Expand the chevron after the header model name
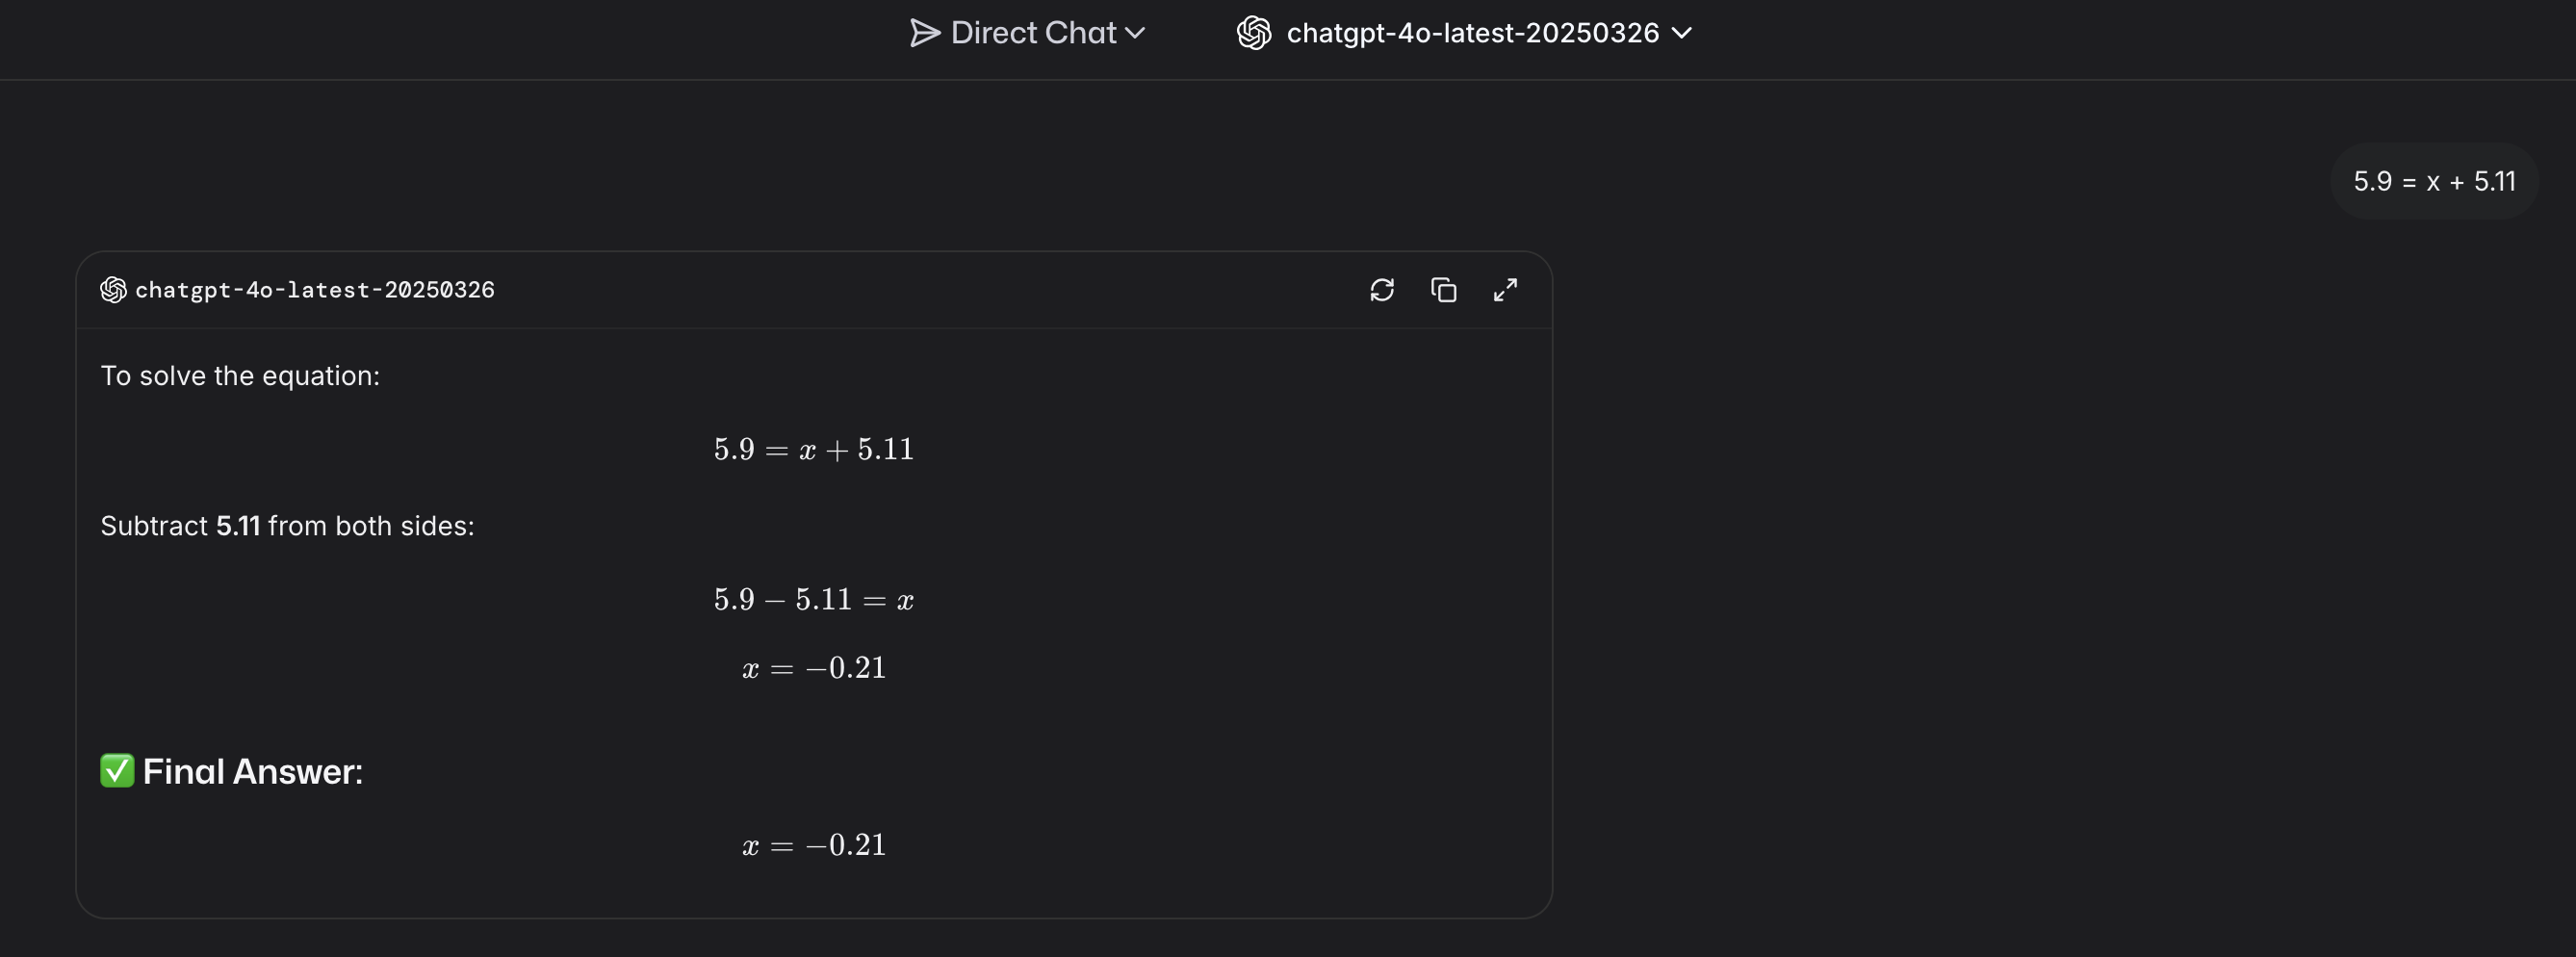 [1682, 33]
